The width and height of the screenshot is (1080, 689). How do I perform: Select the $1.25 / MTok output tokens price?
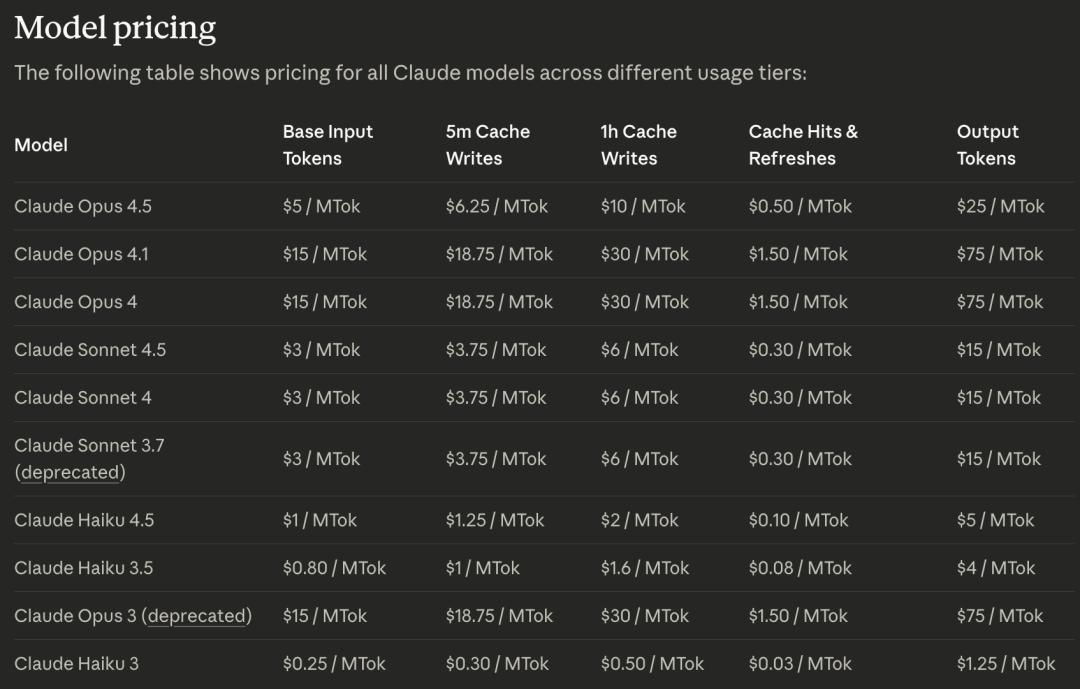tap(1005, 664)
